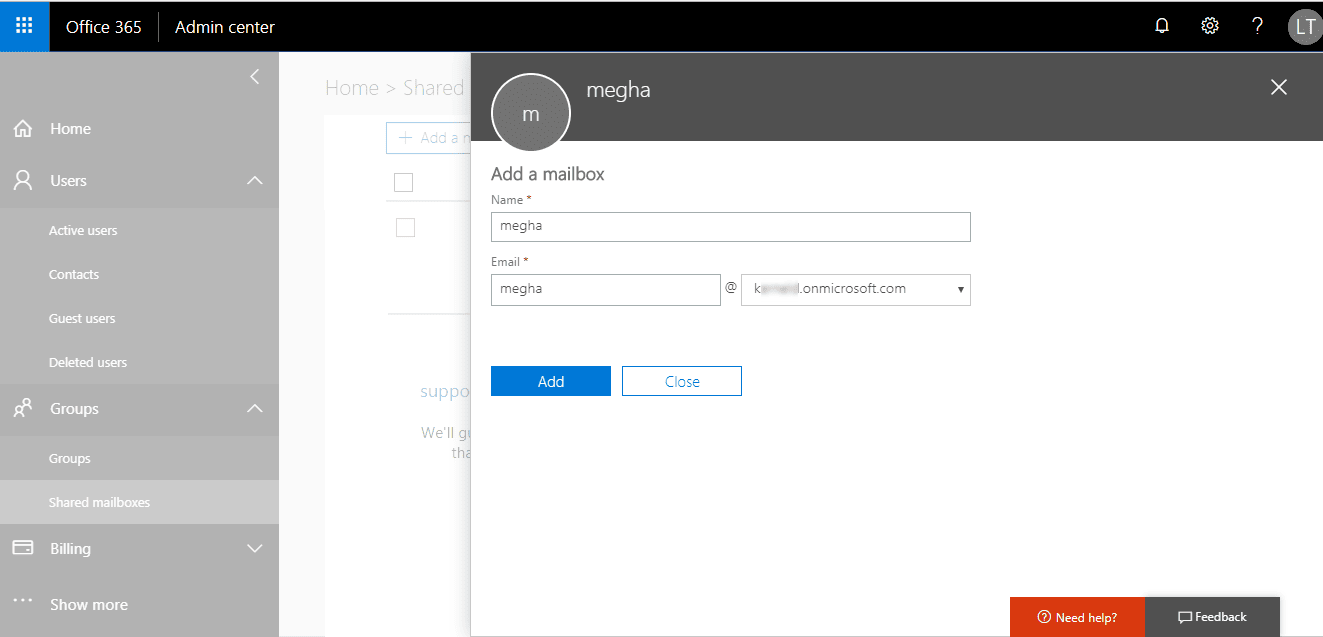The image size is (1323, 637).
Task: Open the Feedback button
Action: click(1212, 617)
